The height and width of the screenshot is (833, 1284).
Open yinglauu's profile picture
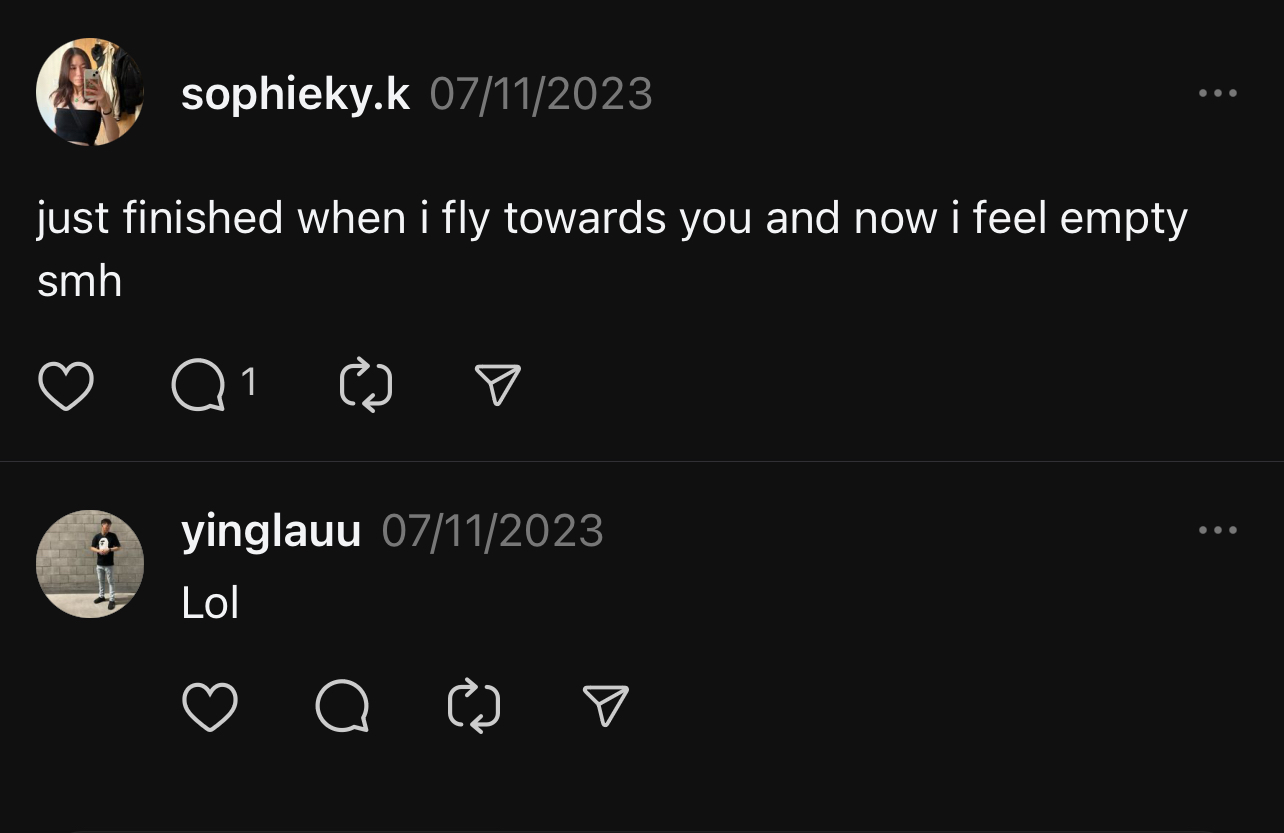(x=90, y=564)
